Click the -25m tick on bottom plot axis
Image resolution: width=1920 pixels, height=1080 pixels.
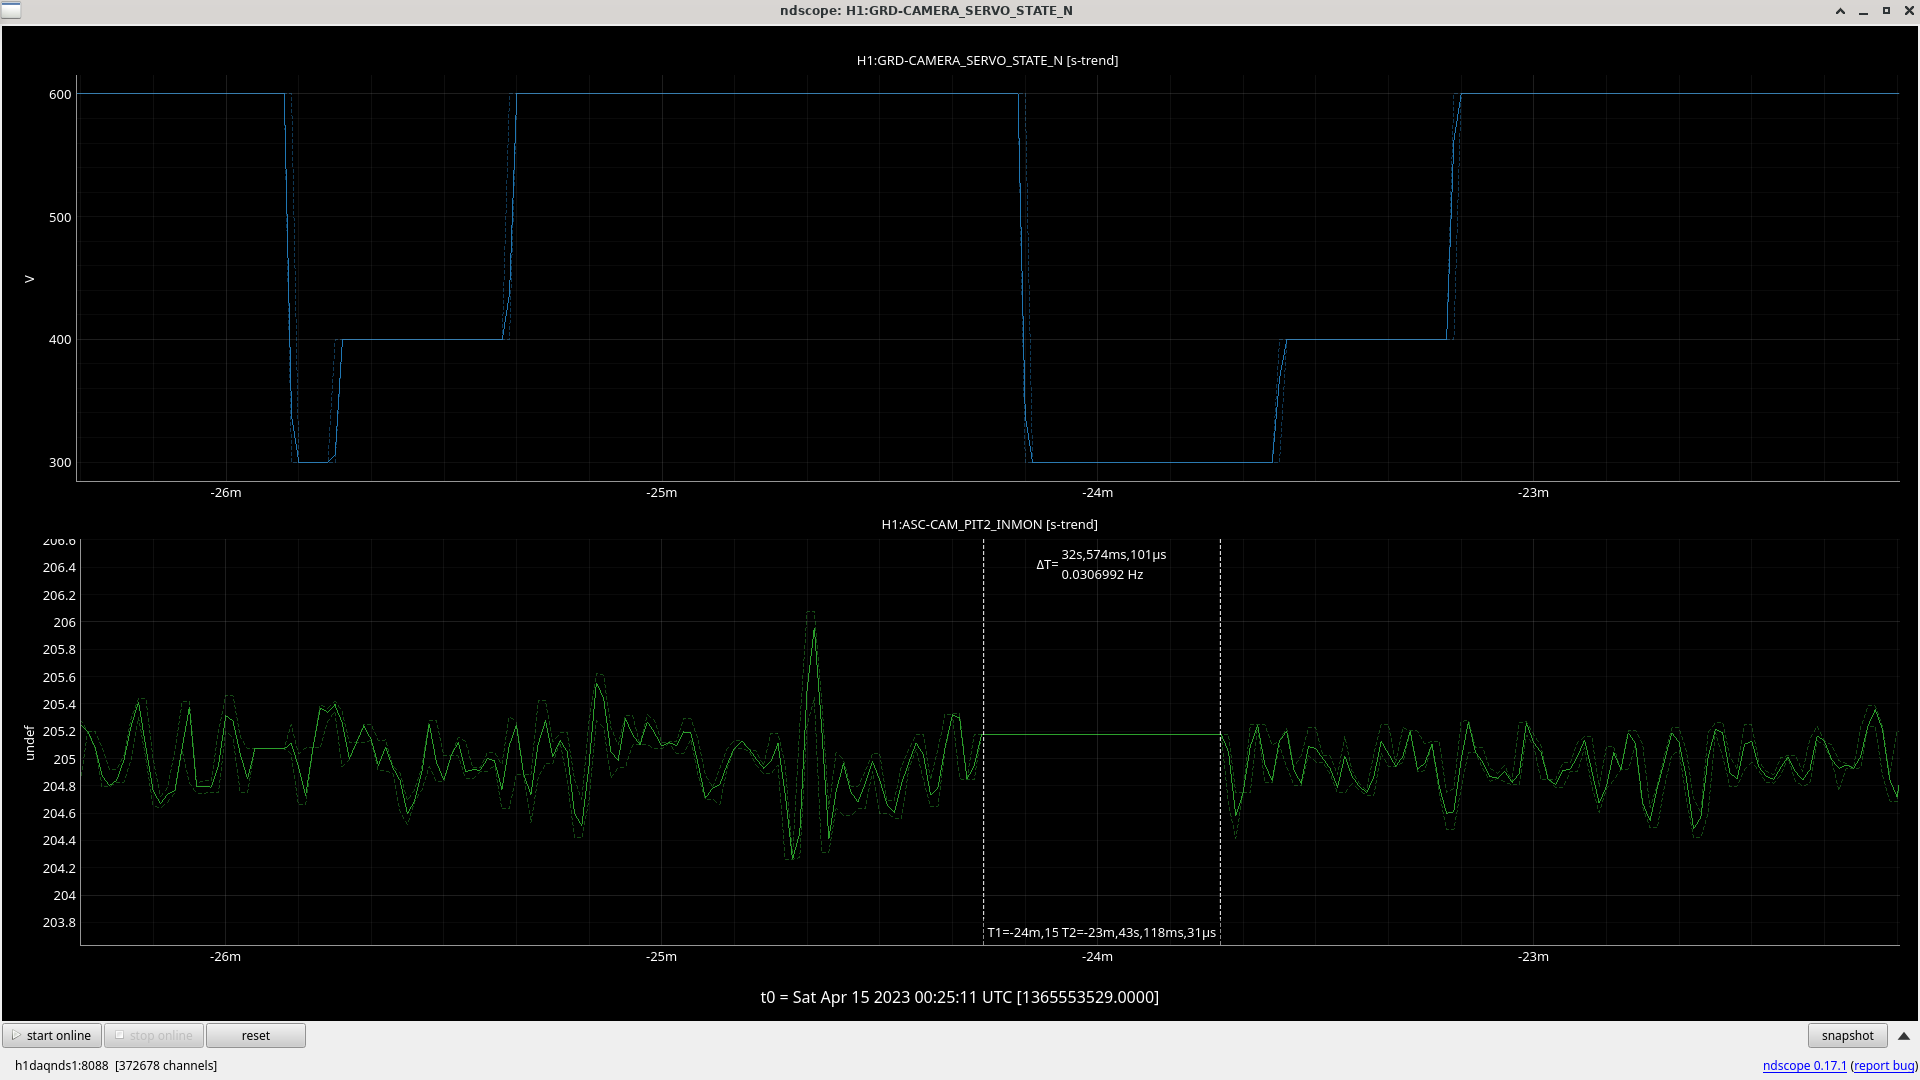(661, 956)
